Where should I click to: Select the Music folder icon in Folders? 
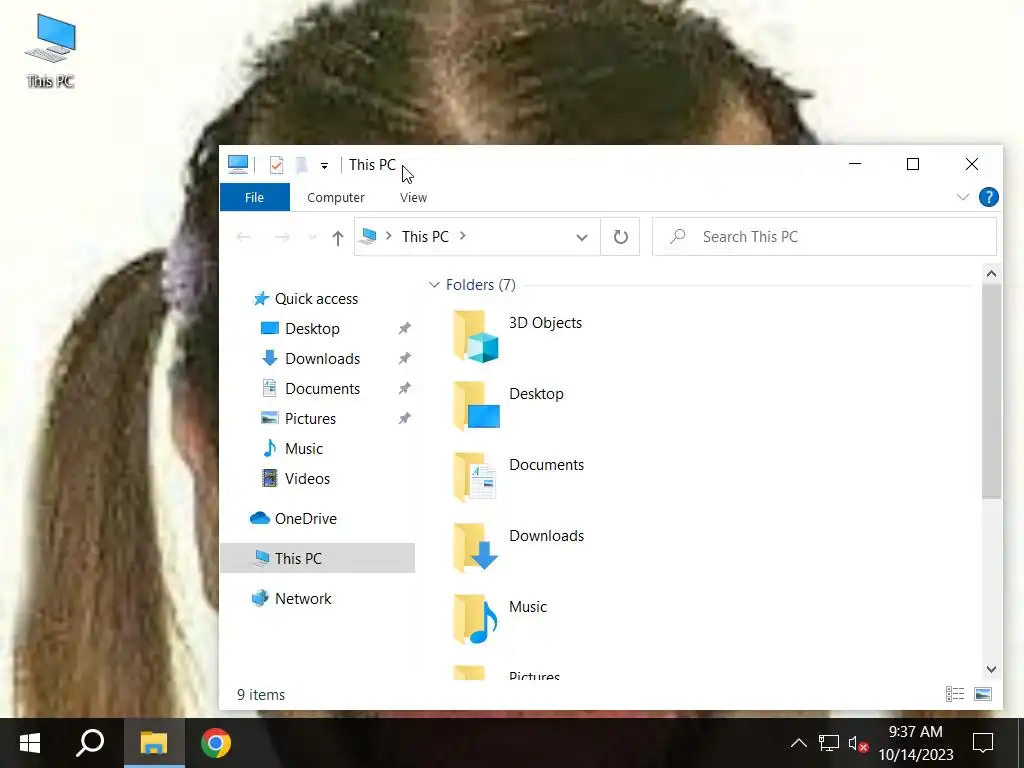click(x=476, y=619)
